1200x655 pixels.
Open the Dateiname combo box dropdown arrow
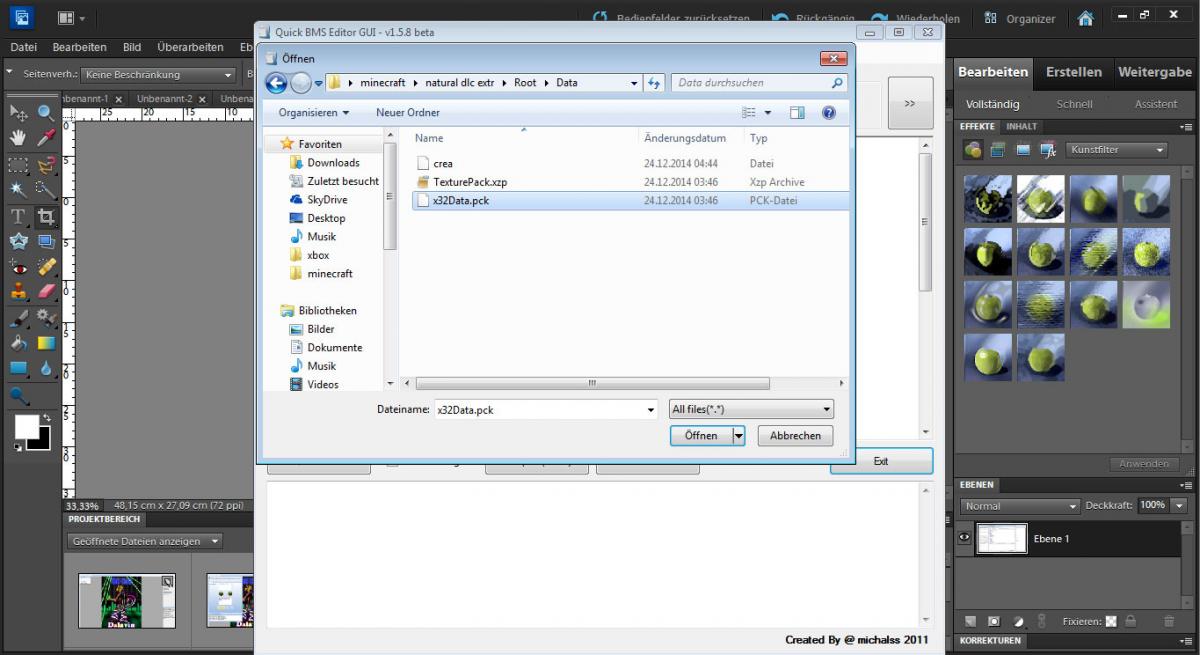[651, 409]
